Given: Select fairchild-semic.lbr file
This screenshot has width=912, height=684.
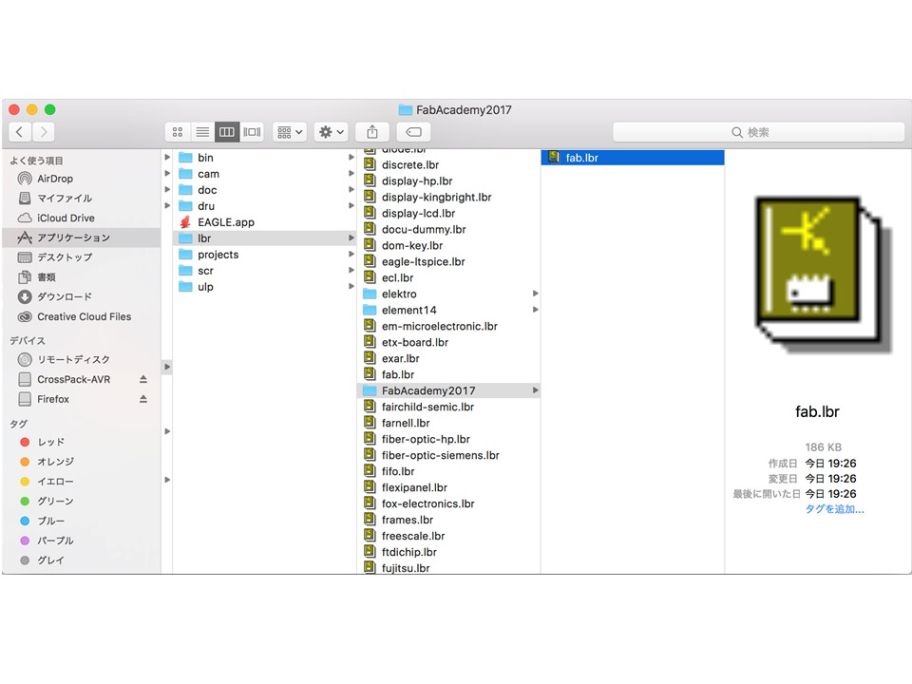Looking at the screenshot, I should (x=448, y=407).
